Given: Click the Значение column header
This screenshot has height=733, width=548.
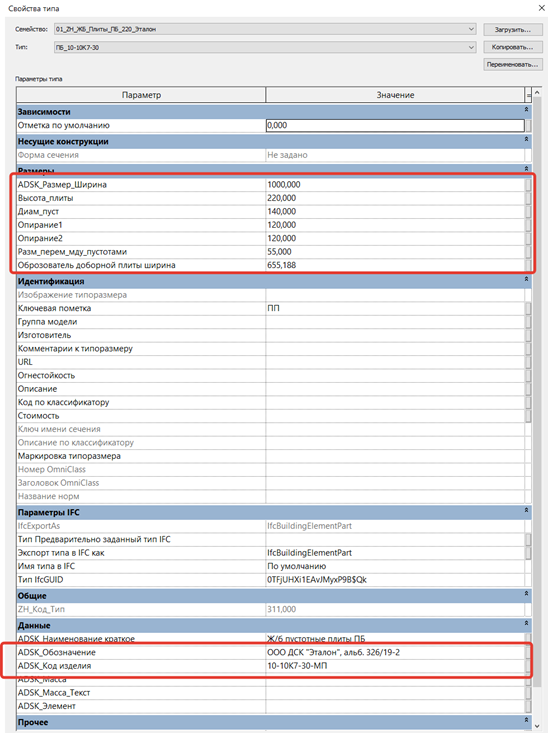Looking at the screenshot, I should click(x=396, y=95).
